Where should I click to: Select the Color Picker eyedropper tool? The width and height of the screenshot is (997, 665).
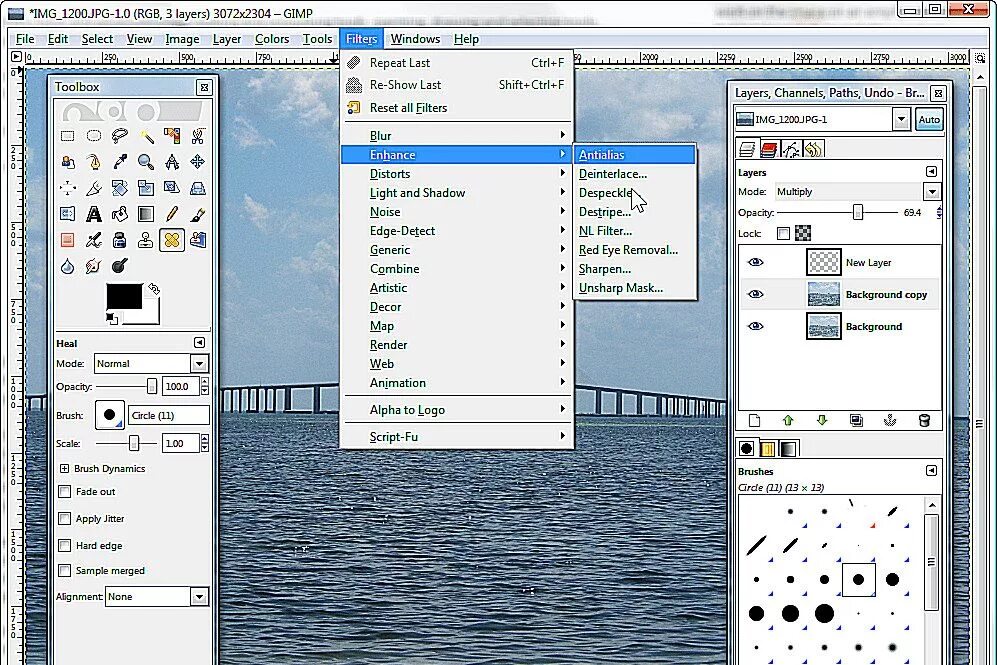(120, 161)
